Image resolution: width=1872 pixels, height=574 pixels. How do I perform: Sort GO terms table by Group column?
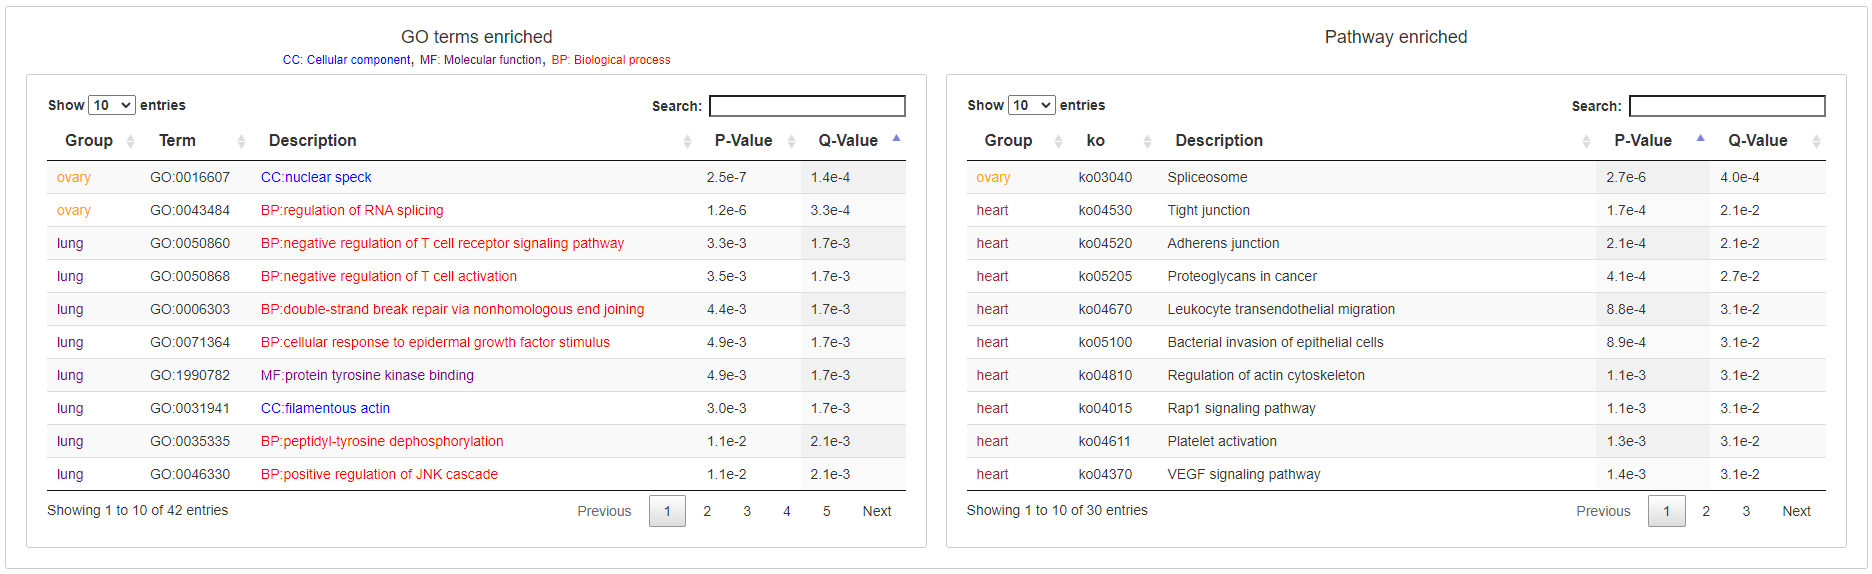tap(93, 141)
